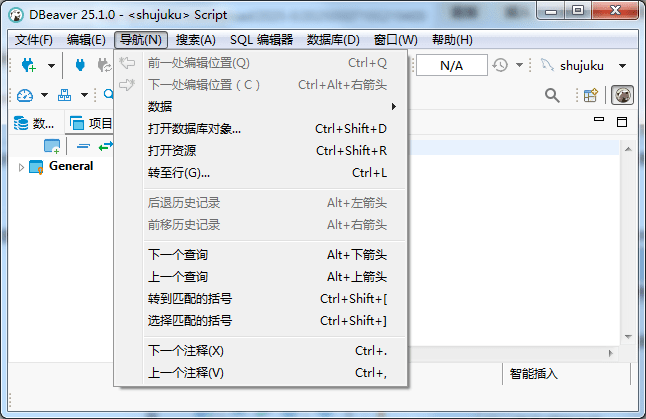Click the DBeaver perspective beaver icon
Screen dimensions: 646x419
click(x=622, y=95)
